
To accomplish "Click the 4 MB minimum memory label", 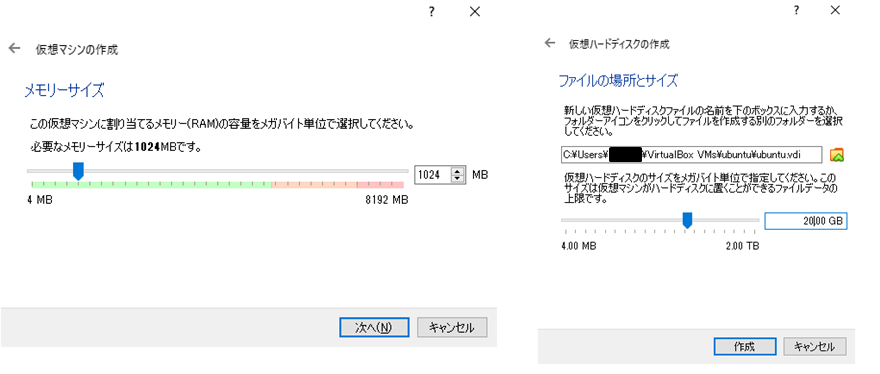I will coord(40,200).
